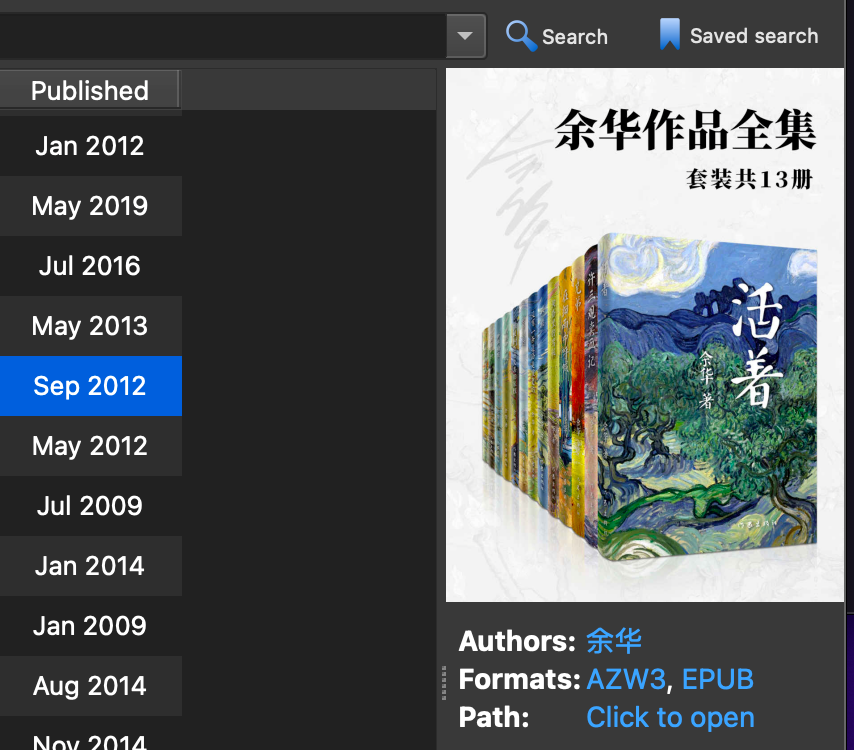Expand the search history dropdown arrow
Viewport: 854px width, 750px height.
tap(465, 36)
